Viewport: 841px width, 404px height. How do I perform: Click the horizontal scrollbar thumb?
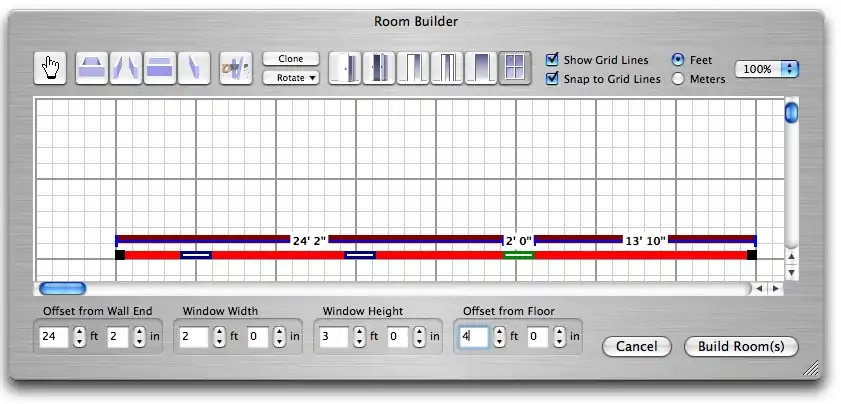point(62,289)
